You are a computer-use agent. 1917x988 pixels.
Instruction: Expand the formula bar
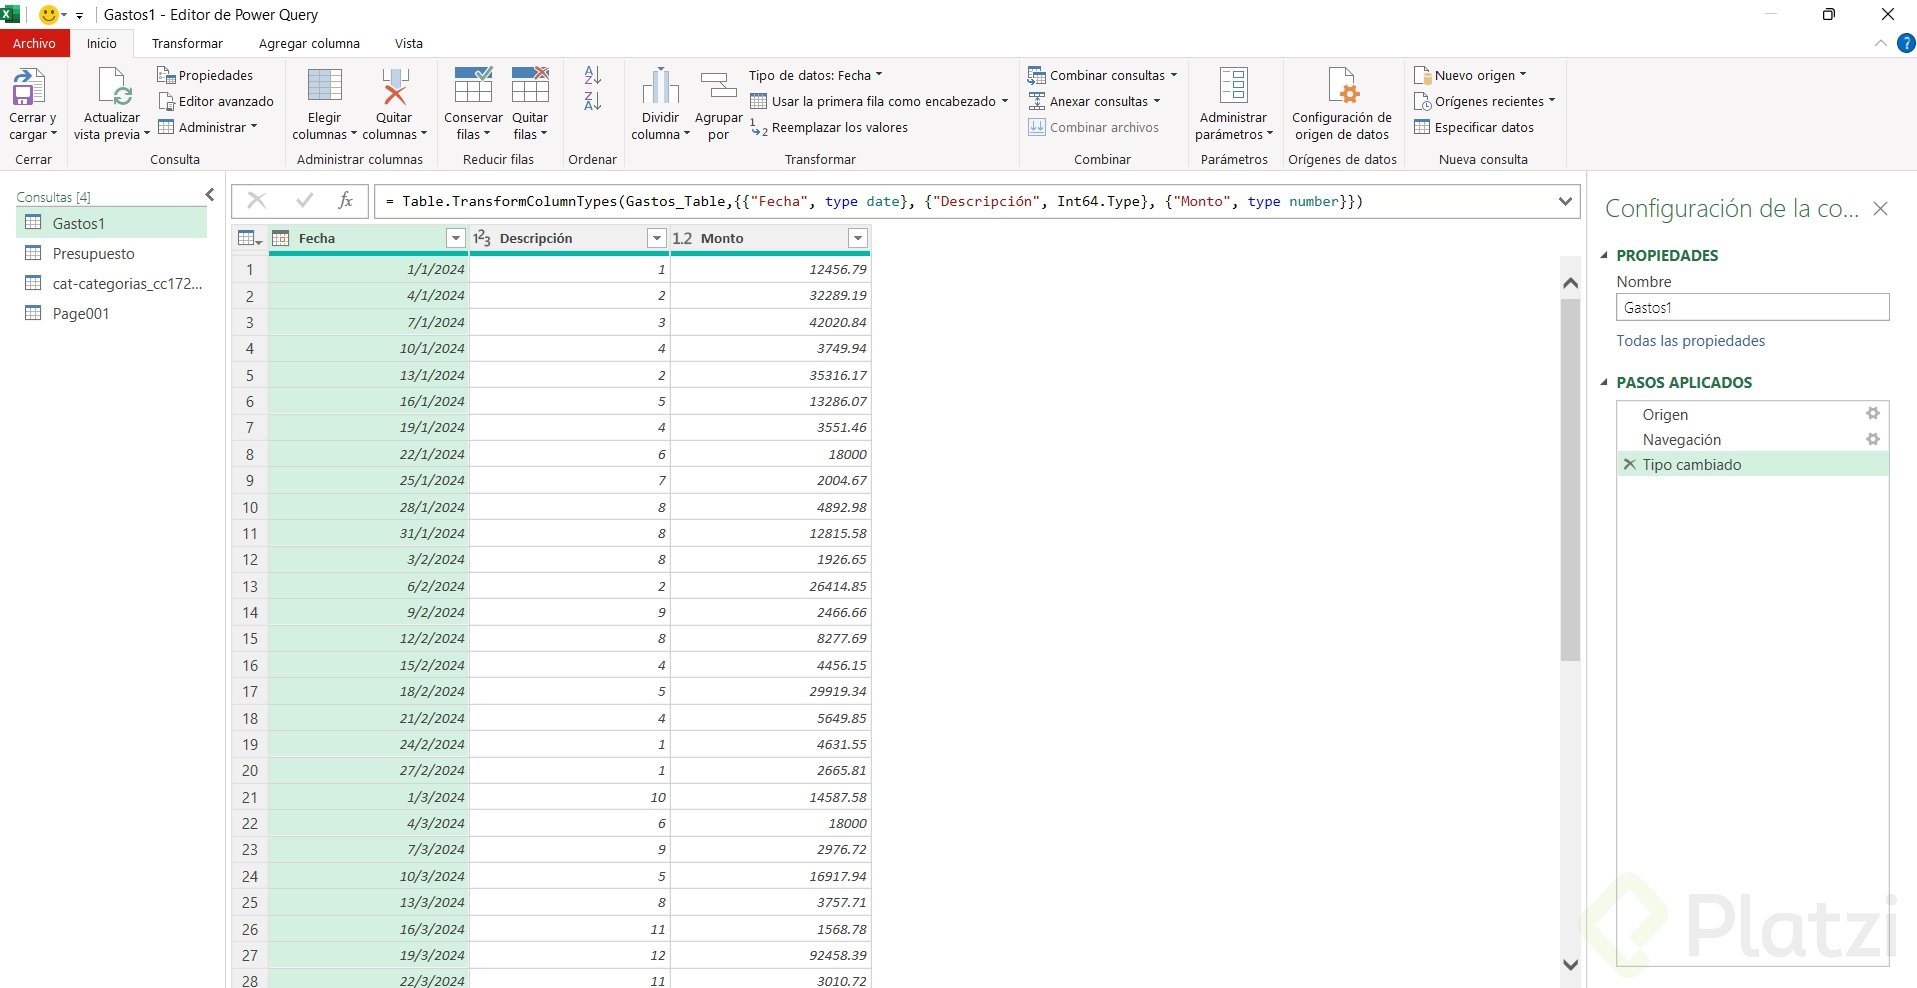pos(1565,202)
